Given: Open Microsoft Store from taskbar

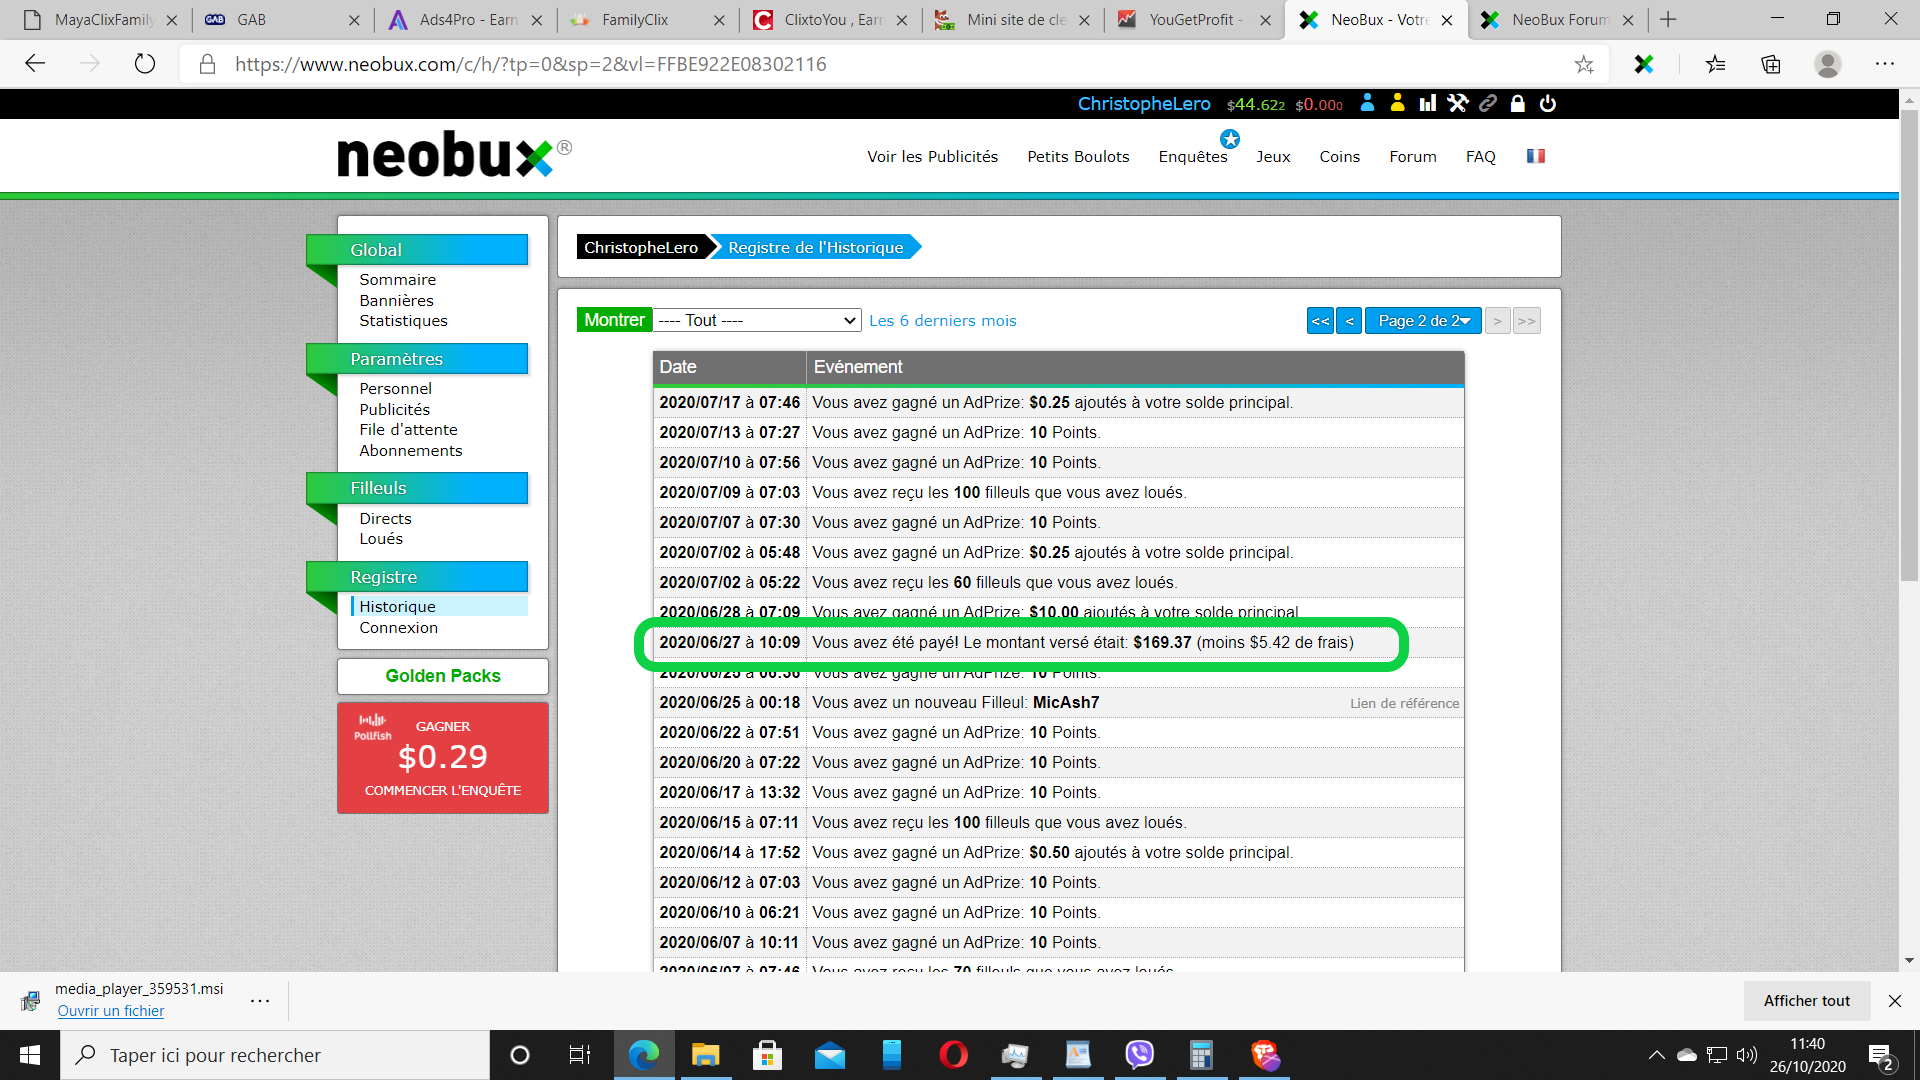Looking at the screenshot, I should [767, 1055].
